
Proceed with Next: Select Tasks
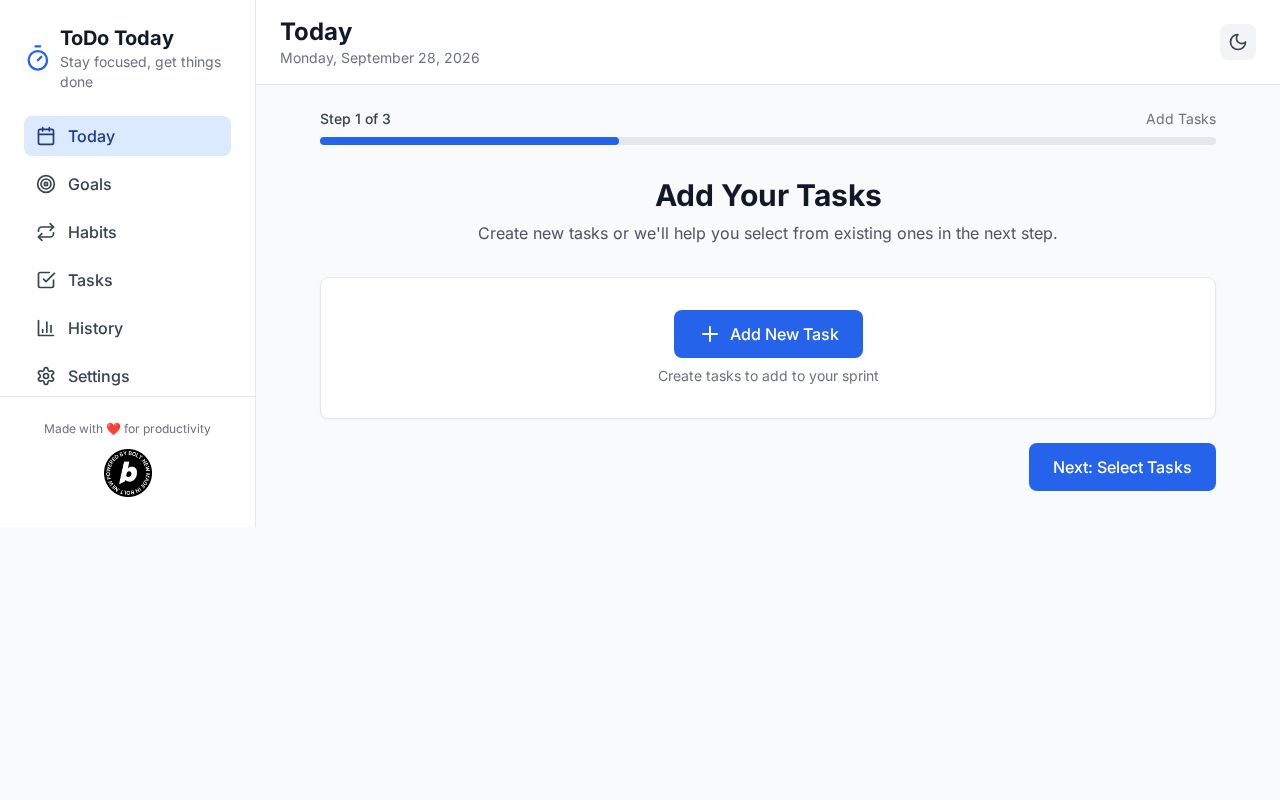click(1122, 467)
